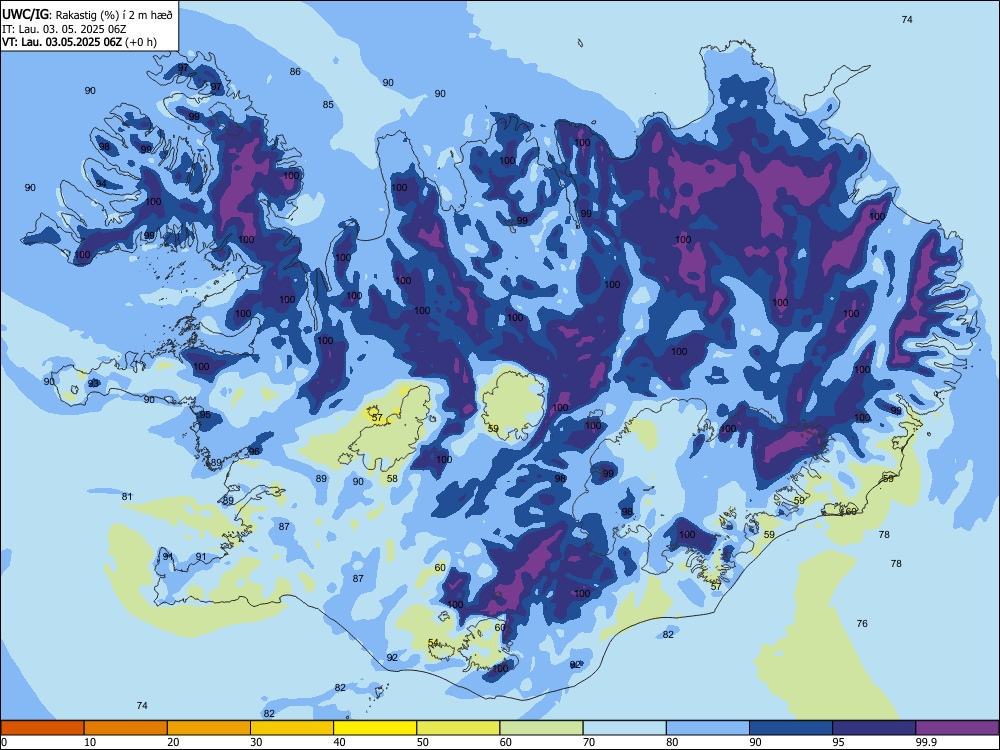Select the '54' humidity value near the south coast

click(x=433, y=642)
